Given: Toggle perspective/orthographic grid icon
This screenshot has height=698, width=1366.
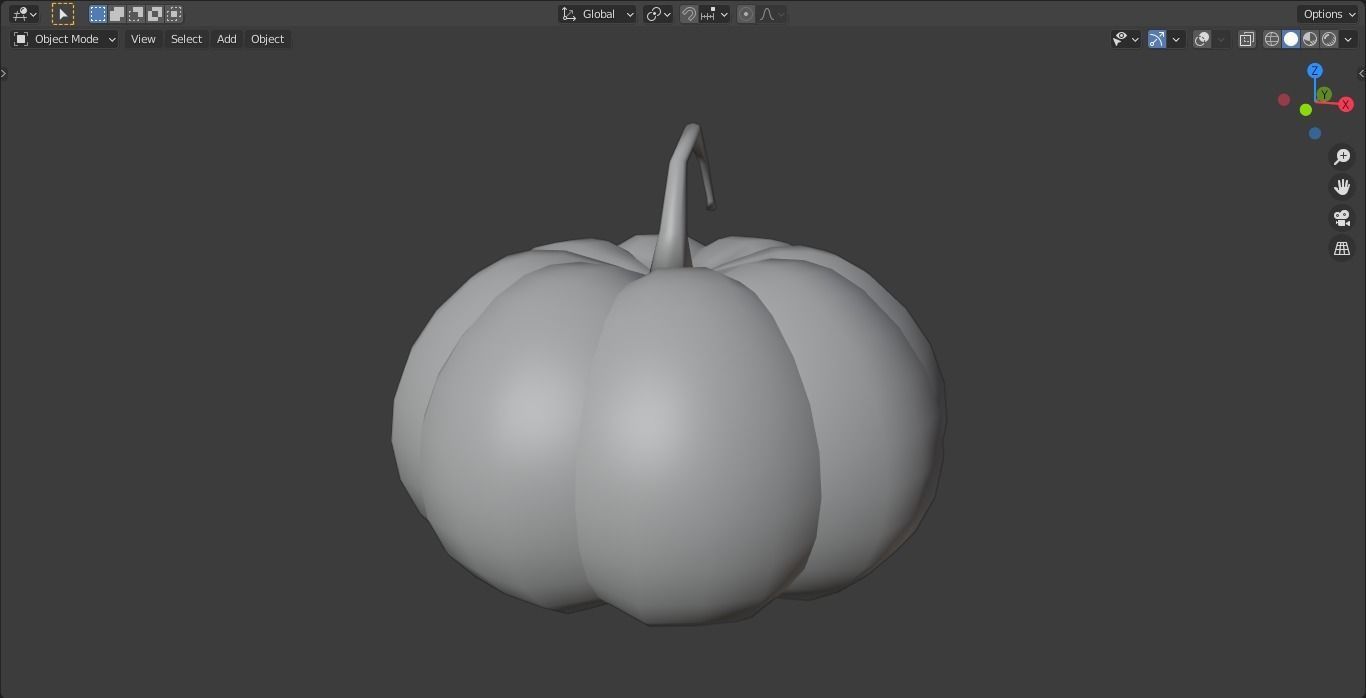Looking at the screenshot, I should tap(1342, 248).
